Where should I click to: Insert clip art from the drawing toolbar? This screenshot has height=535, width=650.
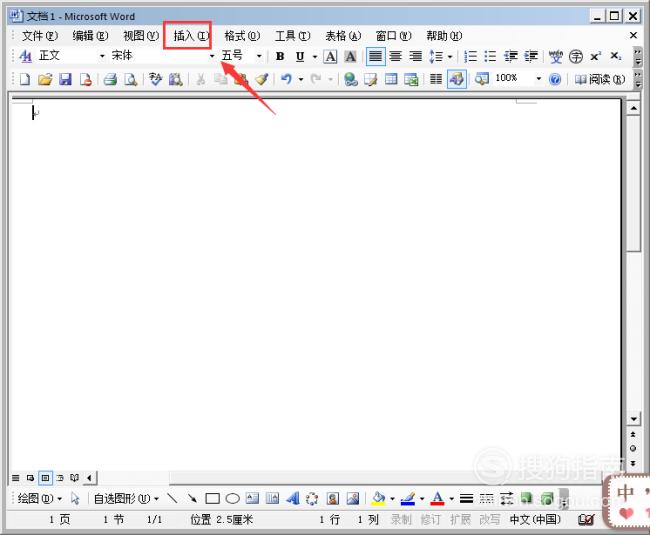(332, 498)
